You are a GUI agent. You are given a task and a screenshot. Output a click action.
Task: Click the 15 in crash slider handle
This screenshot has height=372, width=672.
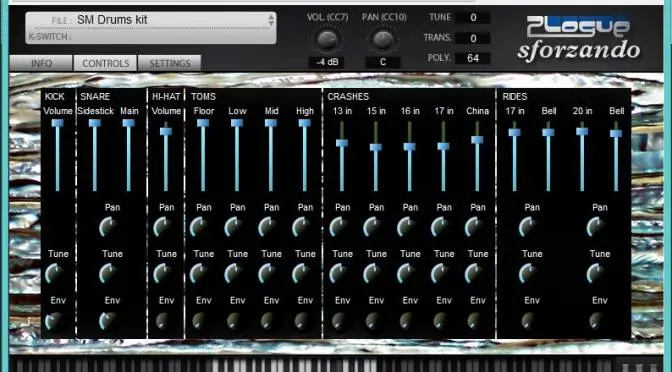click(x=376, y=147)
